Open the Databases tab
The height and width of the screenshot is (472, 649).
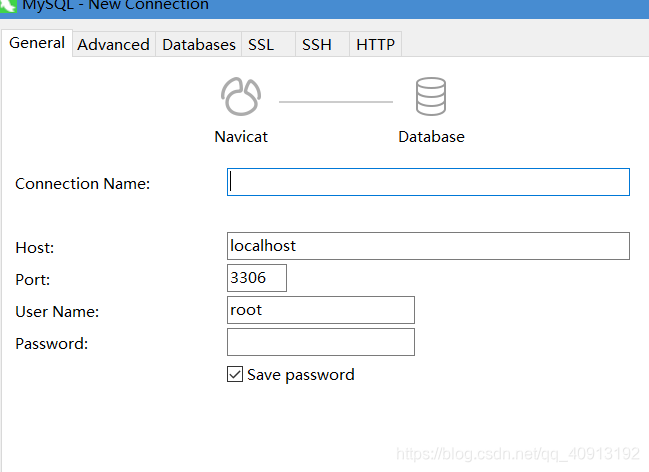(x=199, y=44)
